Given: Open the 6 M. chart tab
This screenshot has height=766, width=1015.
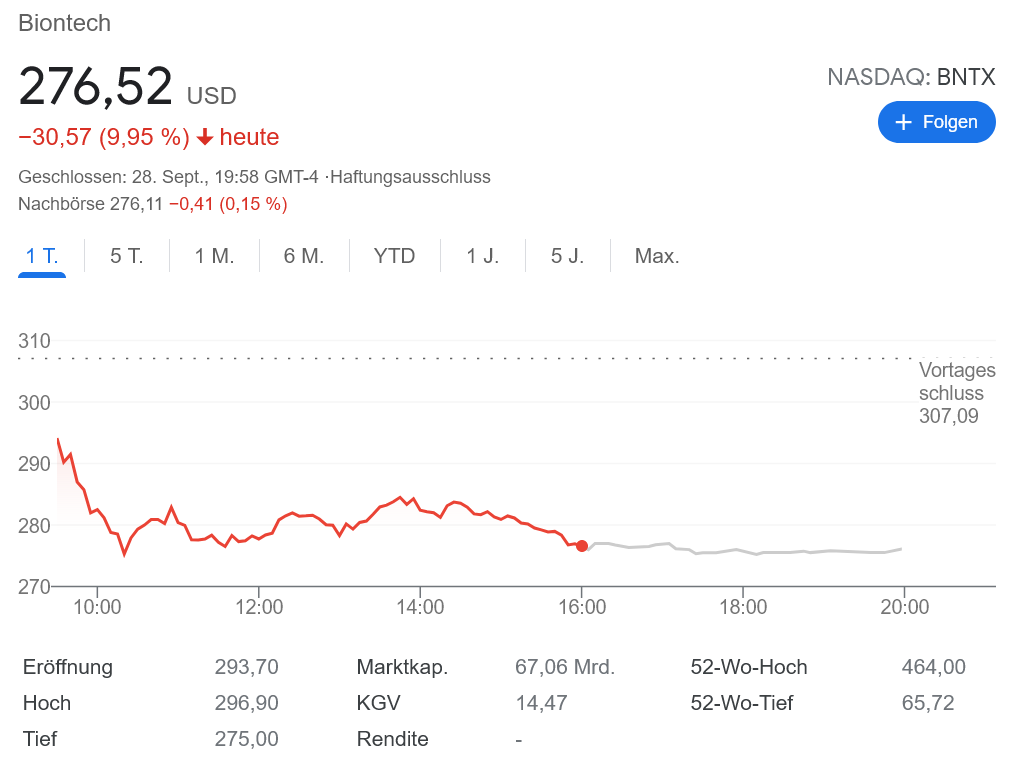Looking at the screenshot, I should coord(304,256).
